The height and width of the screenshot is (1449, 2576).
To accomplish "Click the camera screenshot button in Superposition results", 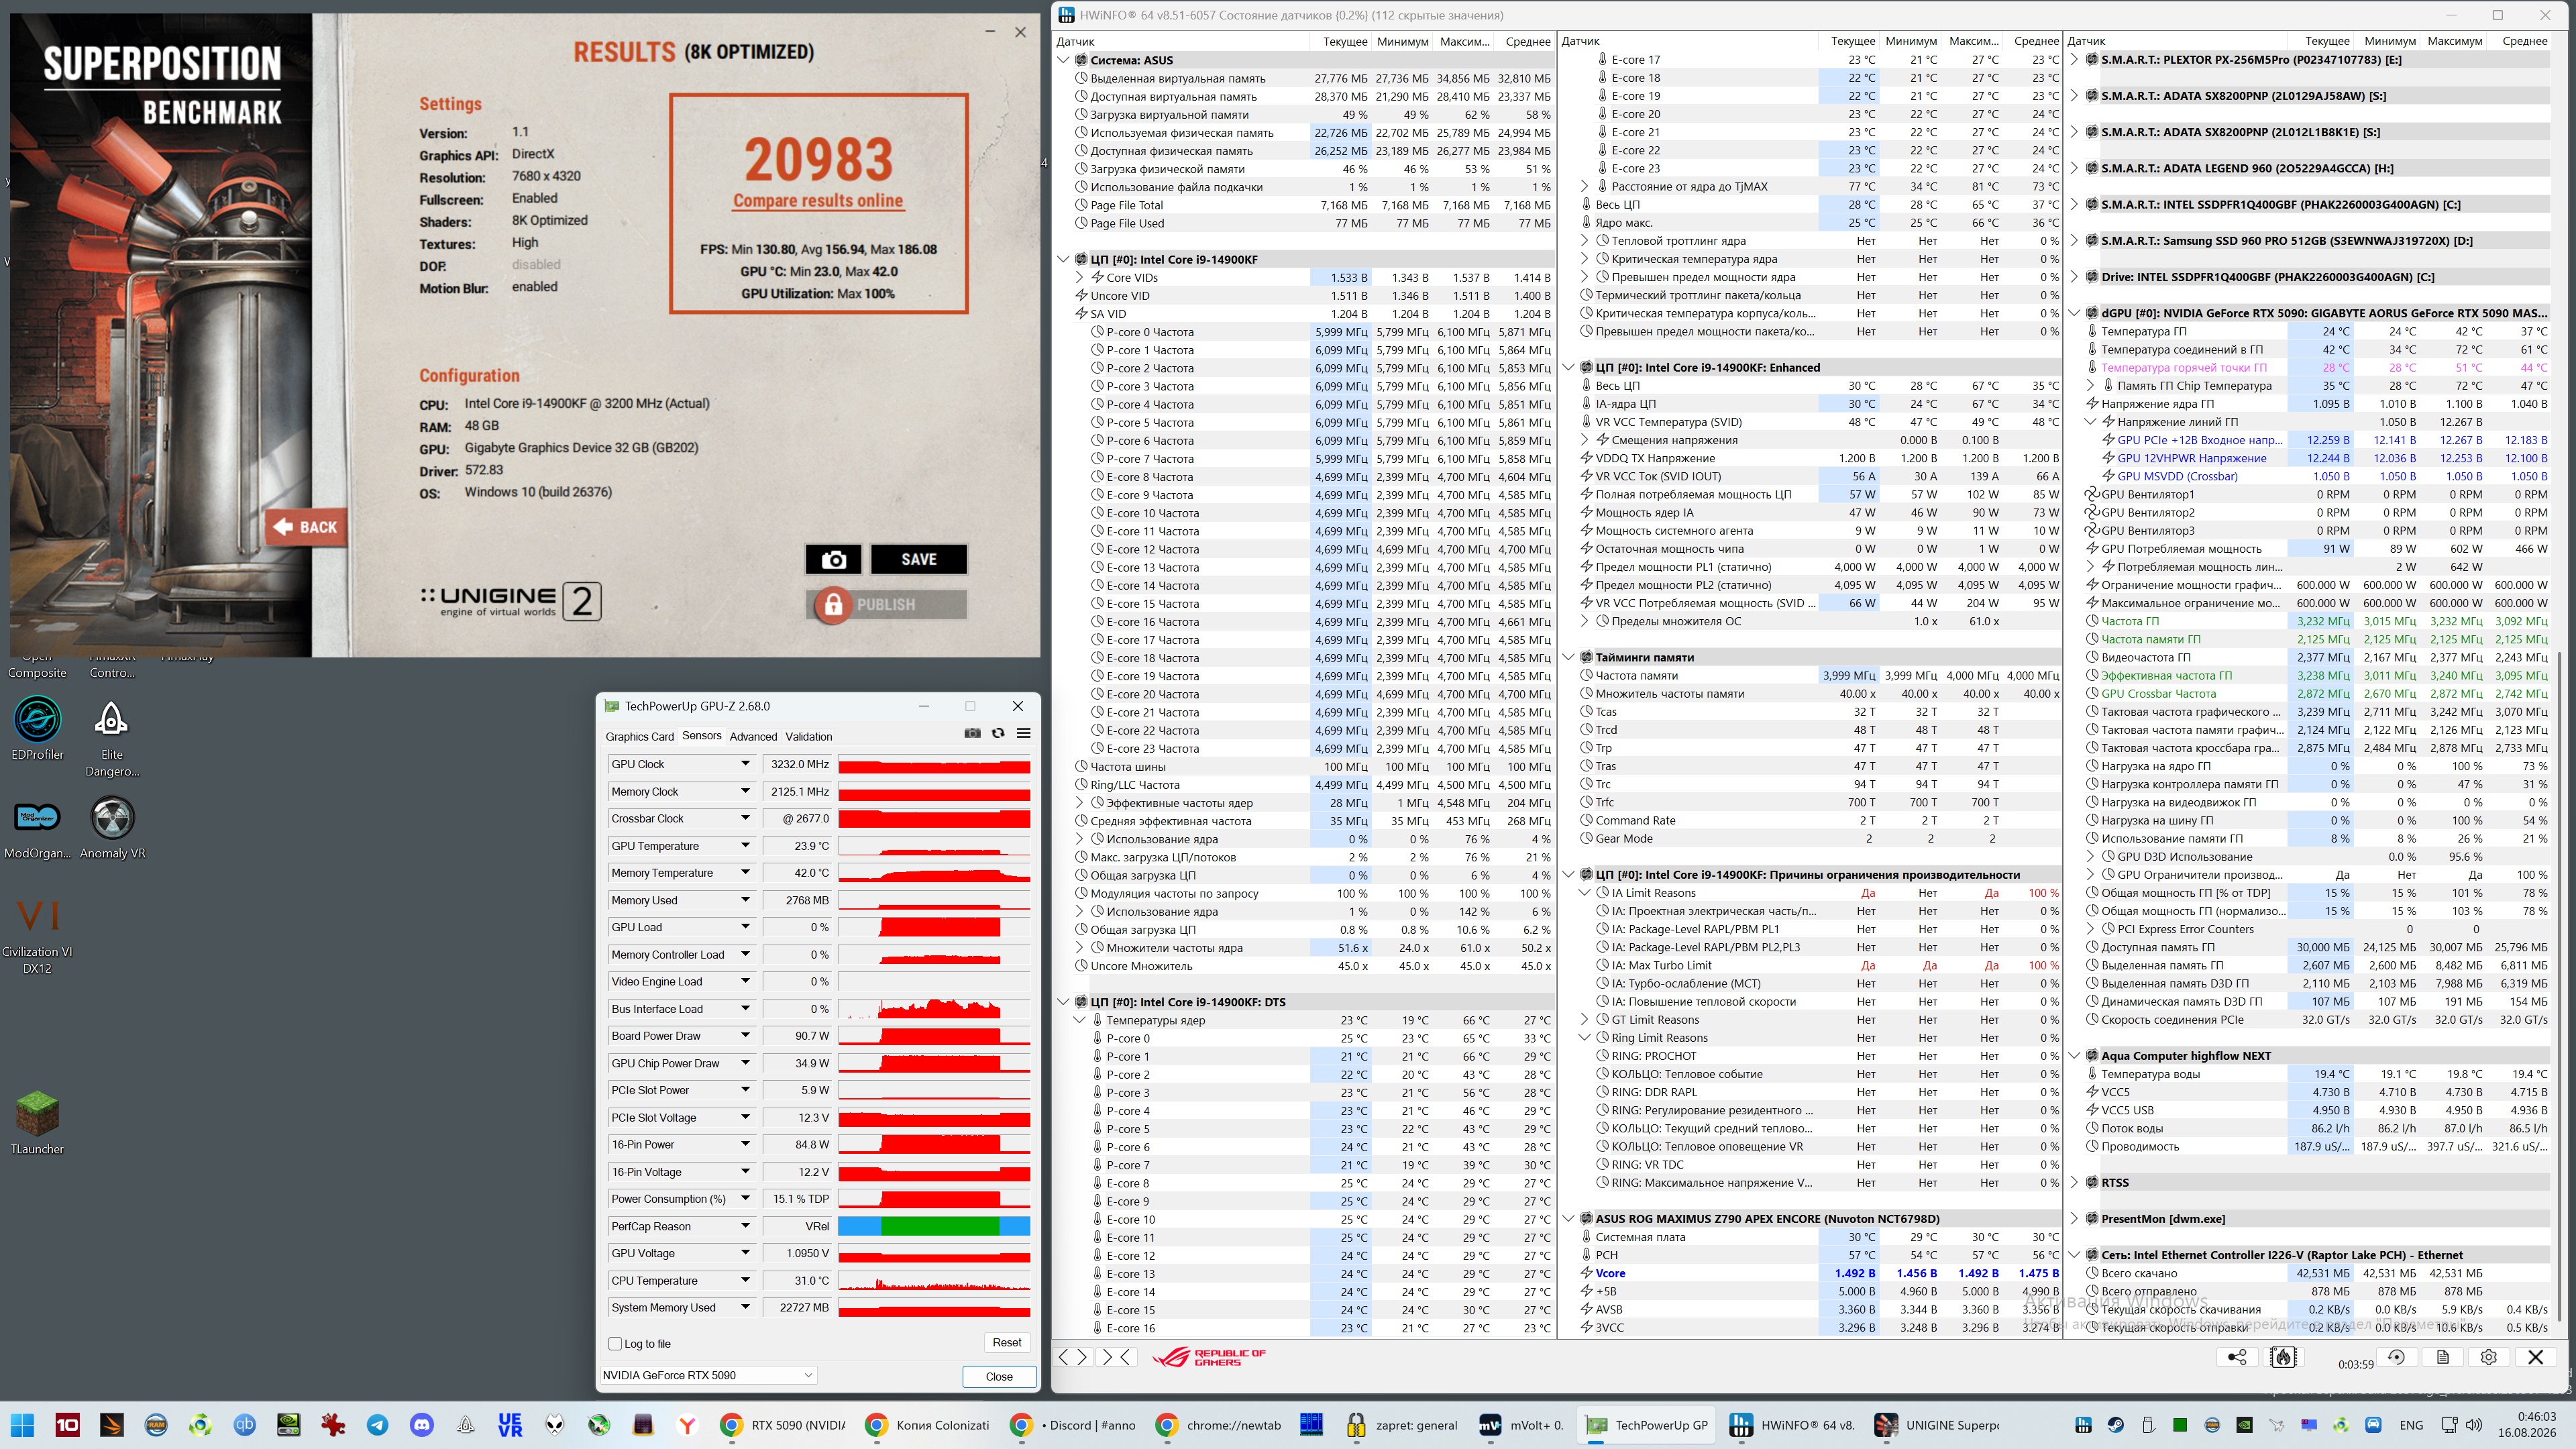I will pos(833,559).
